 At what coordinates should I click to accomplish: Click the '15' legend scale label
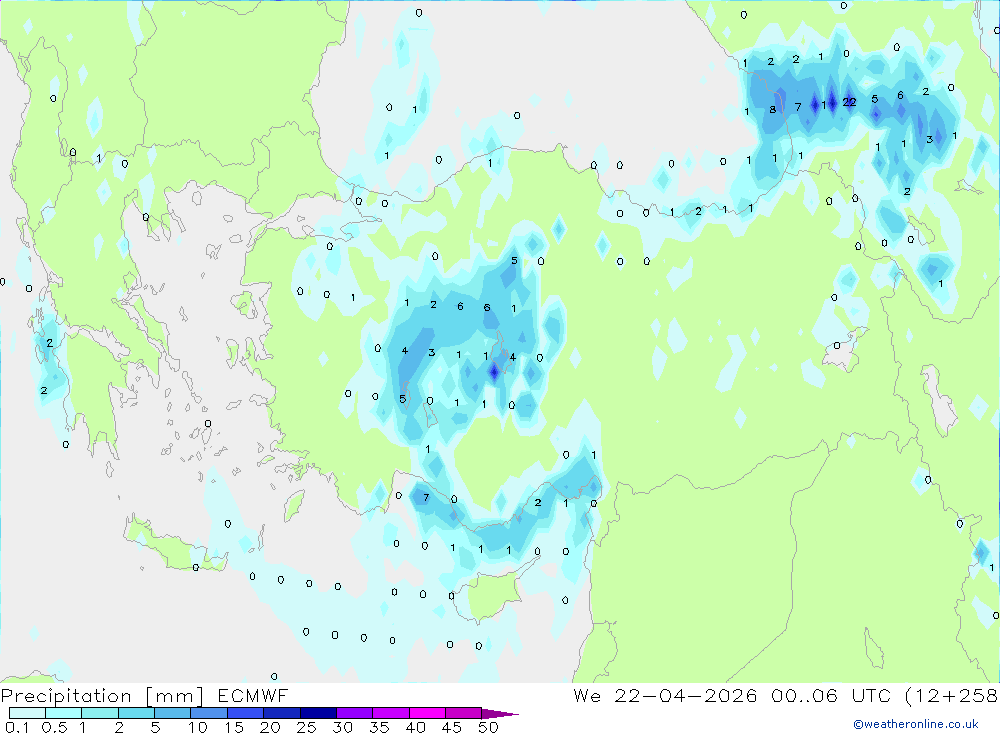click(x=234, y=727)
